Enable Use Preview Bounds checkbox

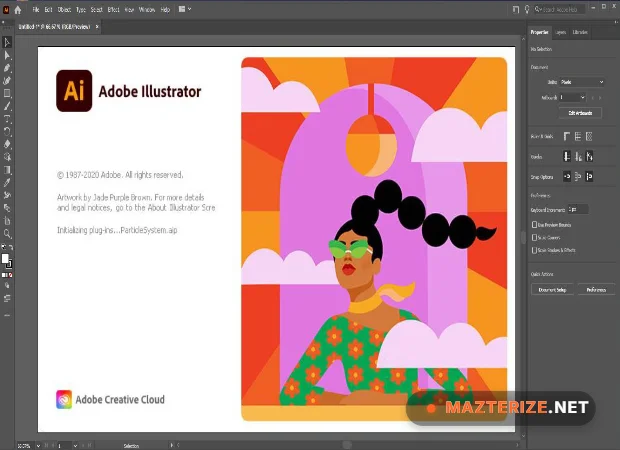pyautogui.click(x=534, y=225)
